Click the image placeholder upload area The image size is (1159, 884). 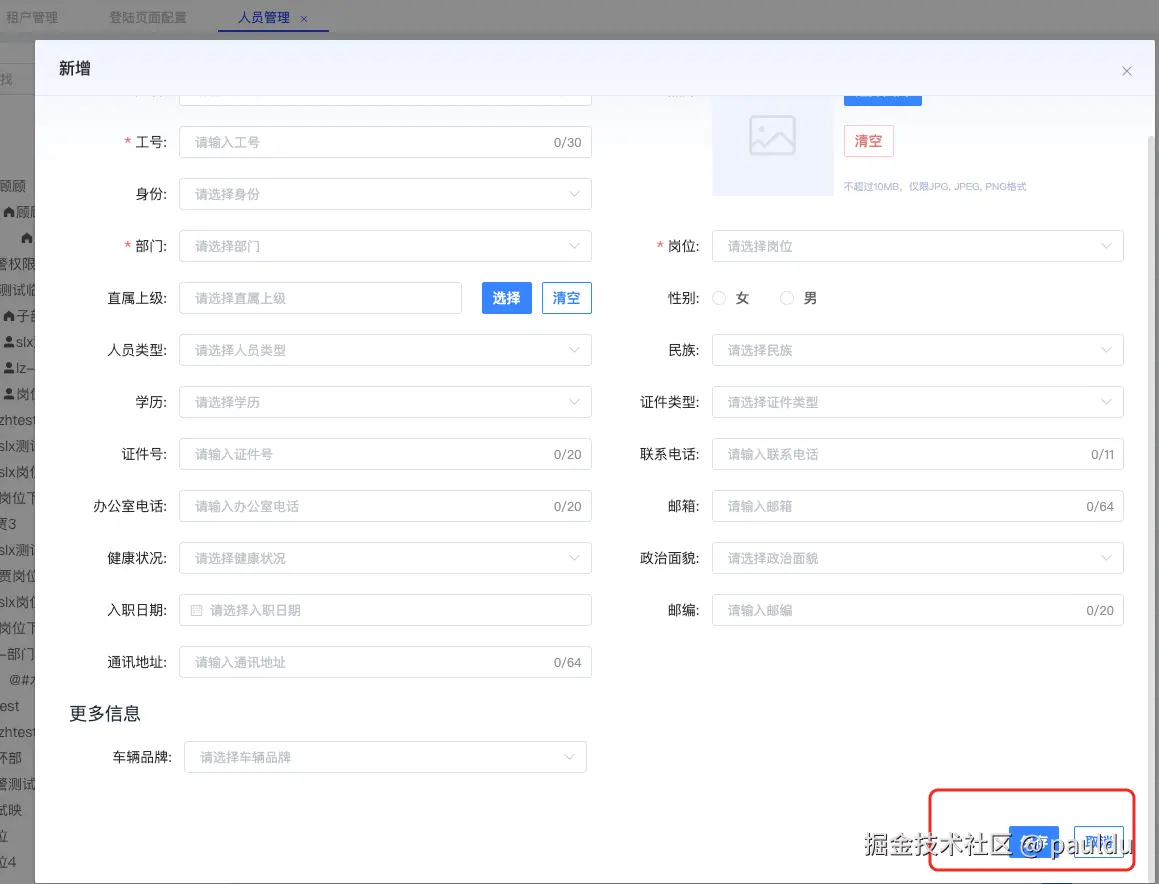(x=772, y=145)
